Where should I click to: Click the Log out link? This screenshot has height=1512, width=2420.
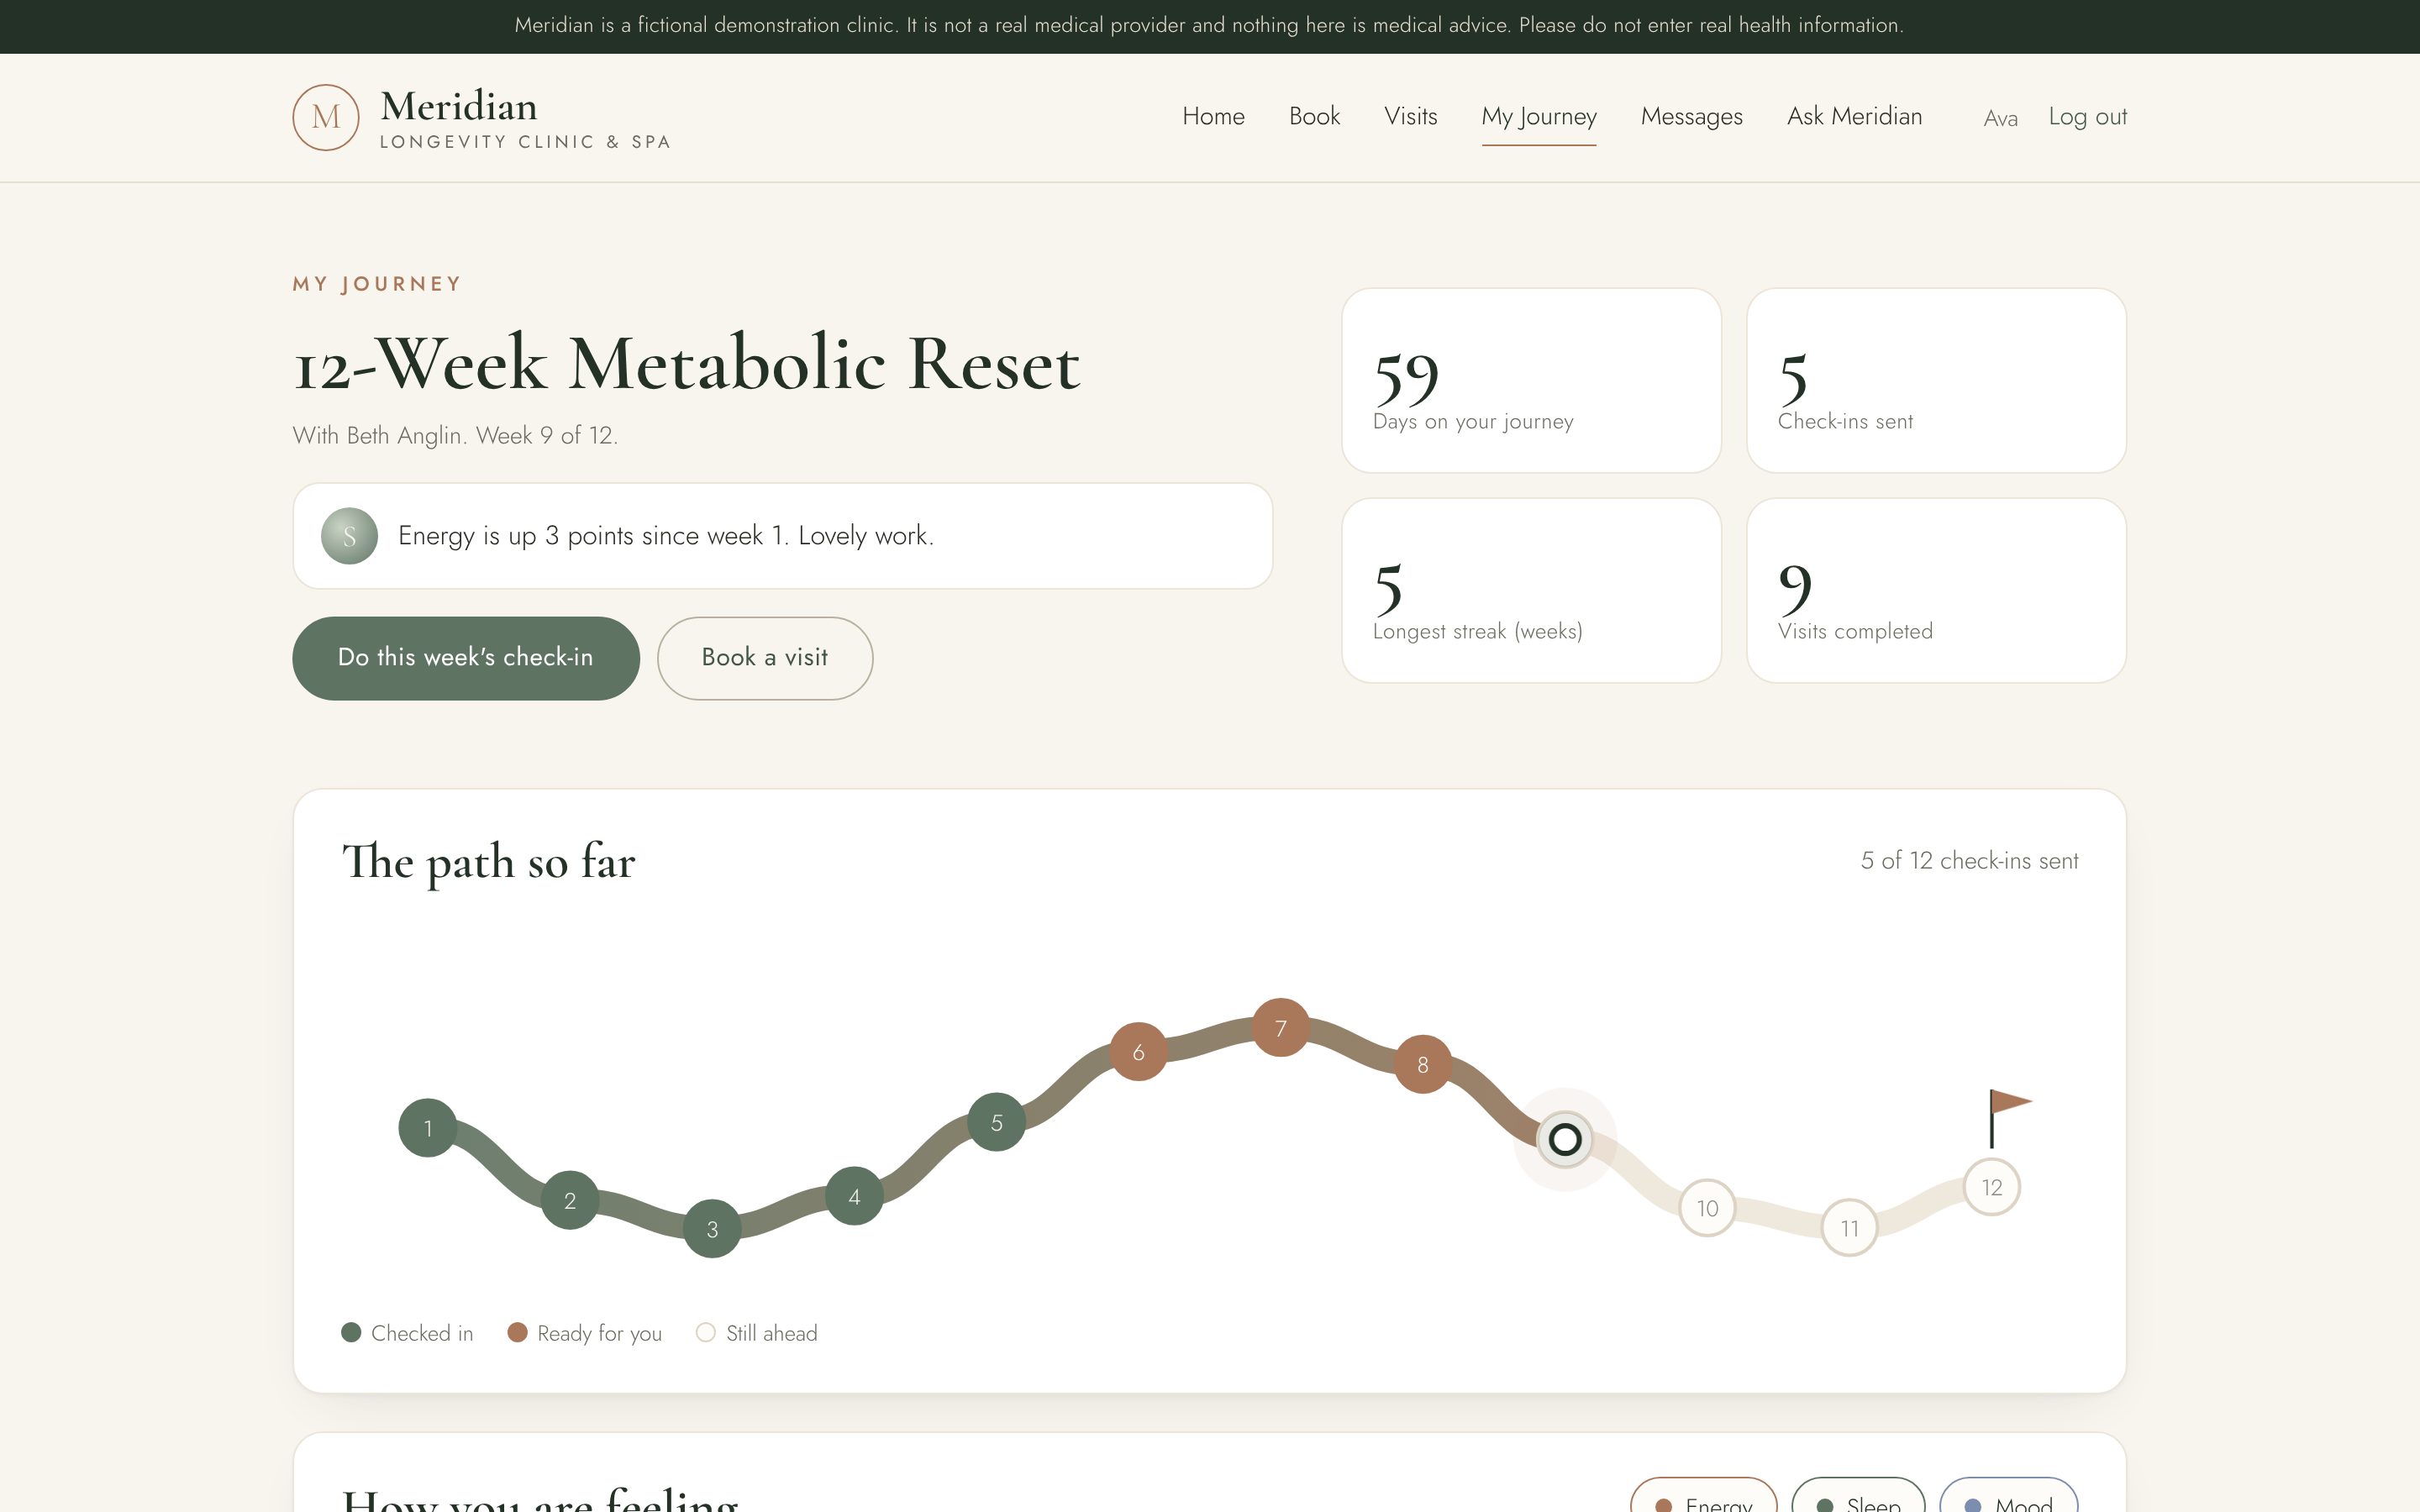pyautogui.click(x=2087, y=117)
